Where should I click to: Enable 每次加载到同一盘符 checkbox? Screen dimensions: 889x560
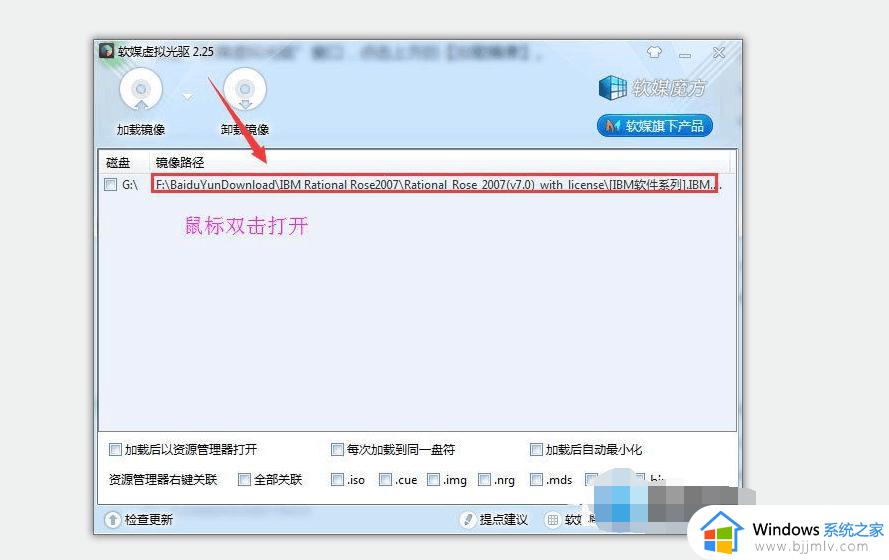point(337,449)
